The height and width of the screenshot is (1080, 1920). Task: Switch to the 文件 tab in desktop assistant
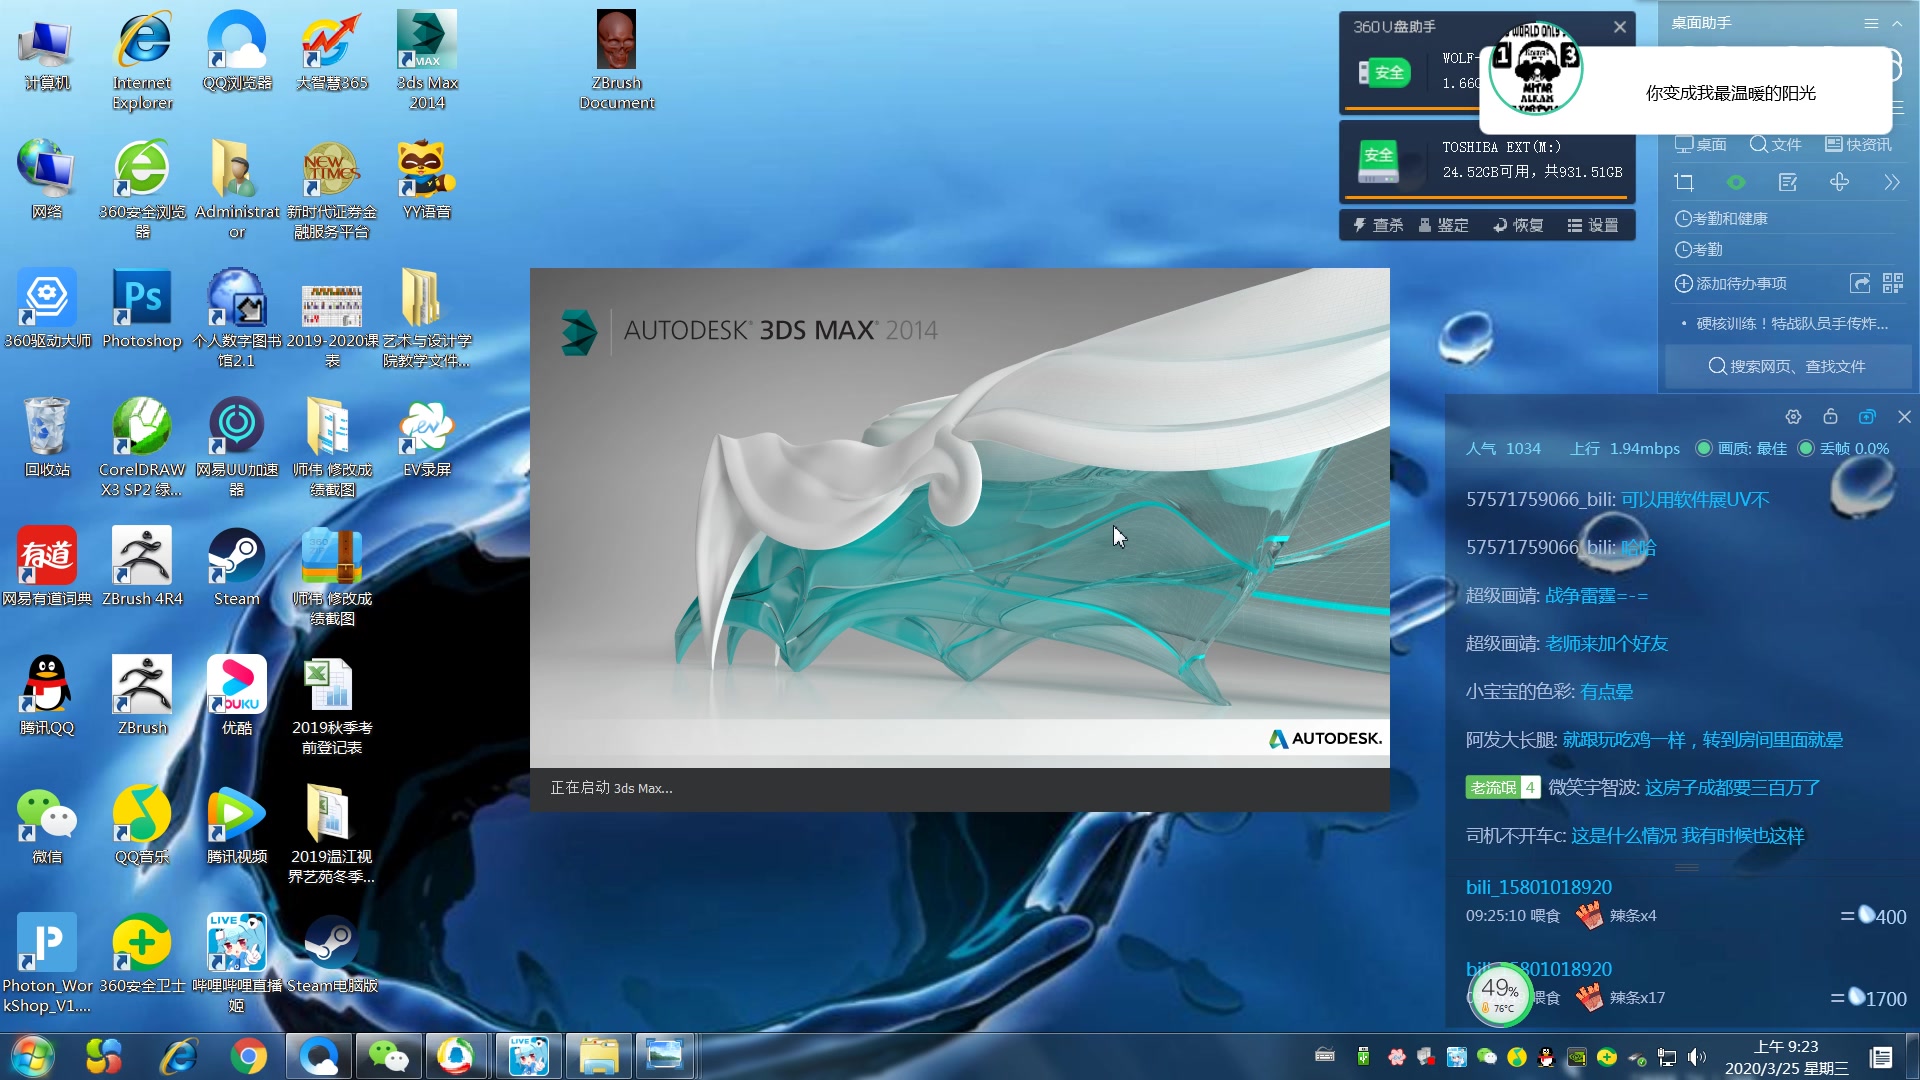(1776, 145)
